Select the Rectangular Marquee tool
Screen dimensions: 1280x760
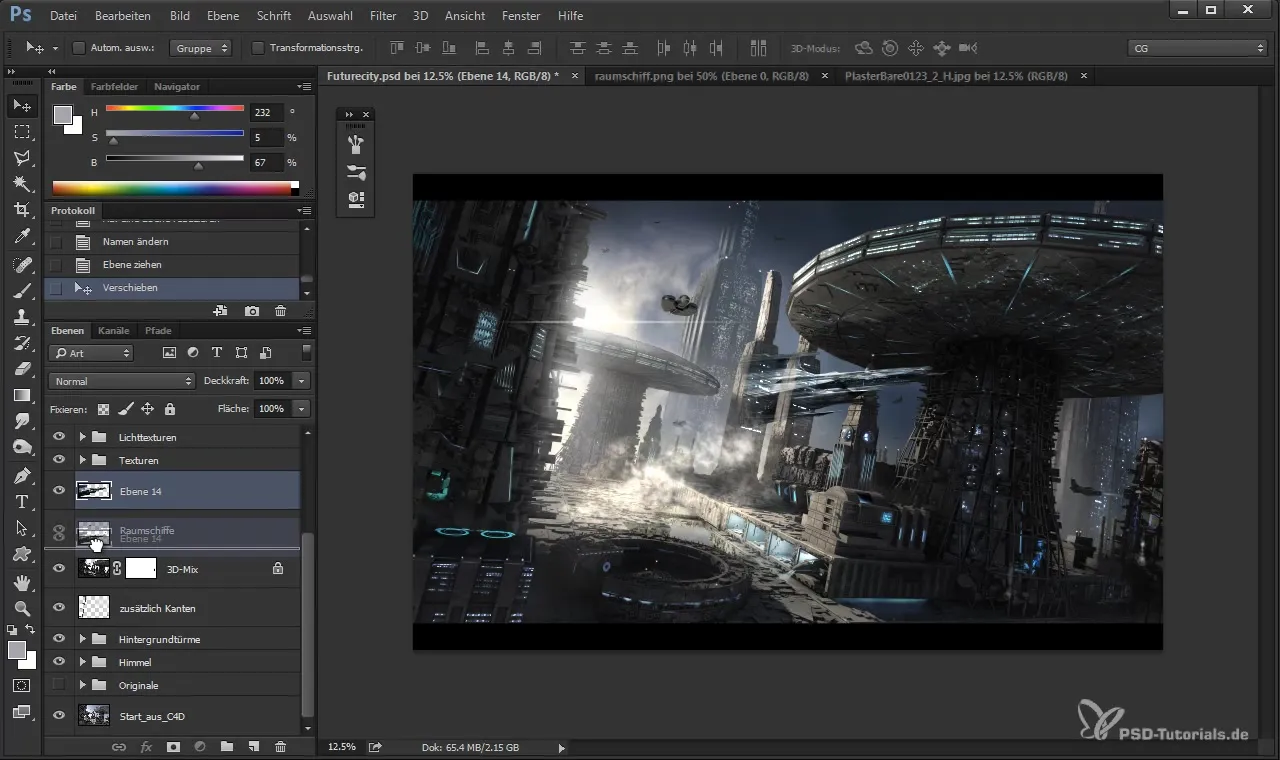22,131
